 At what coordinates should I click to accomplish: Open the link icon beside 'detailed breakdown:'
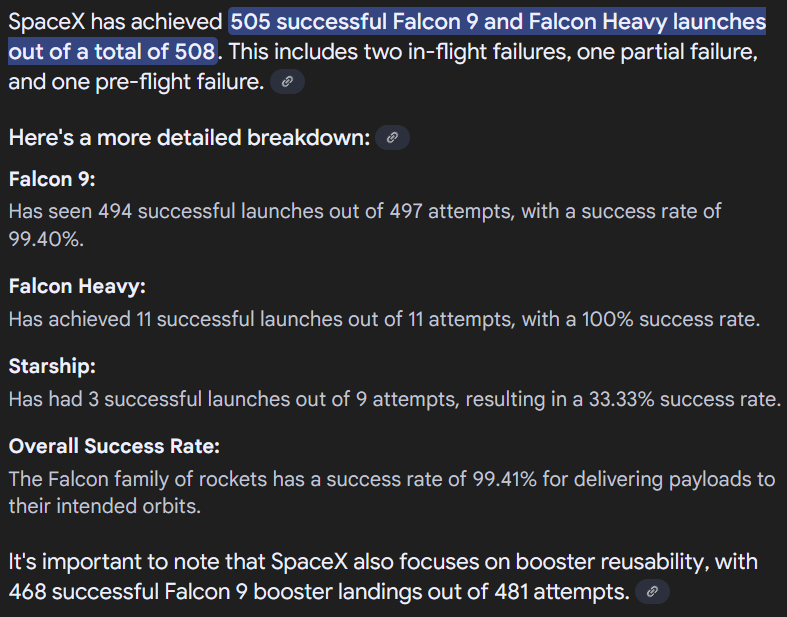(x=392, y=138)
